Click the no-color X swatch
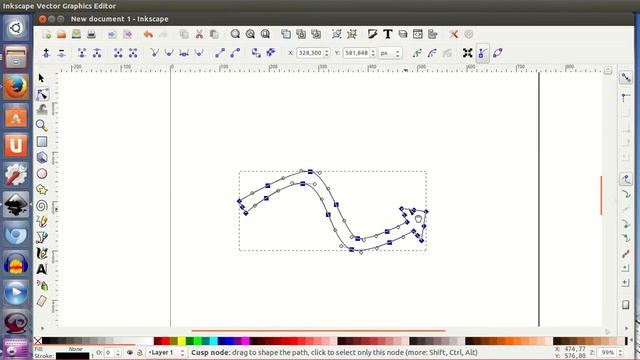Screen dimensions: 640x360 point(38,341)
